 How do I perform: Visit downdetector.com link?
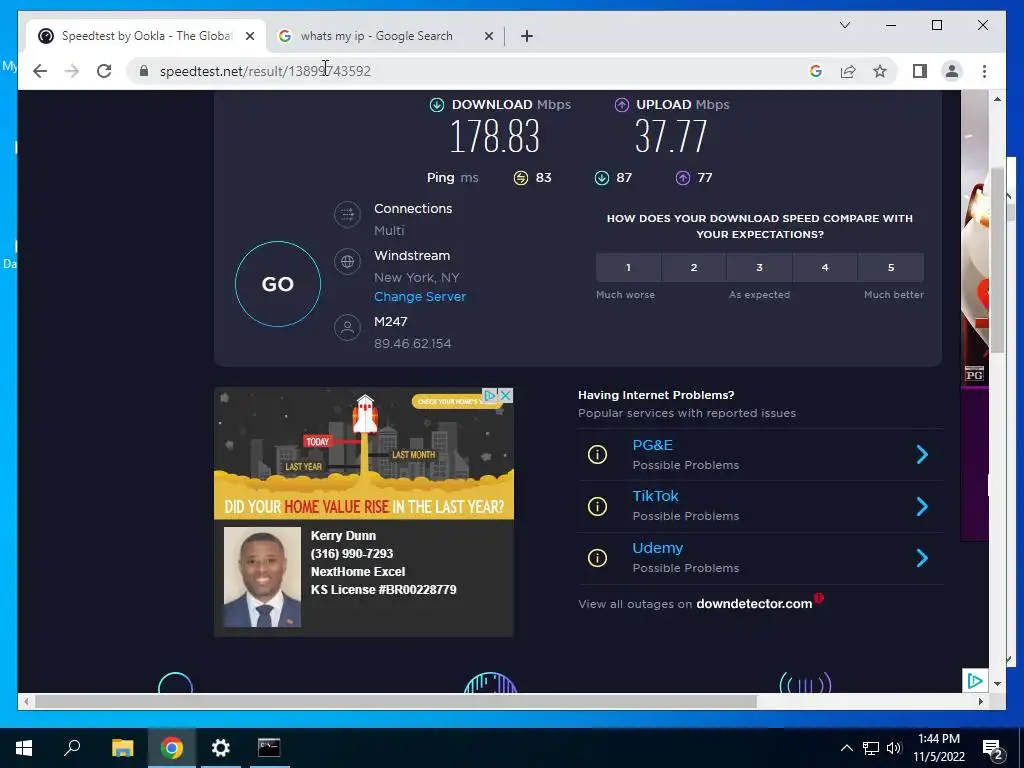click(754, 604)
